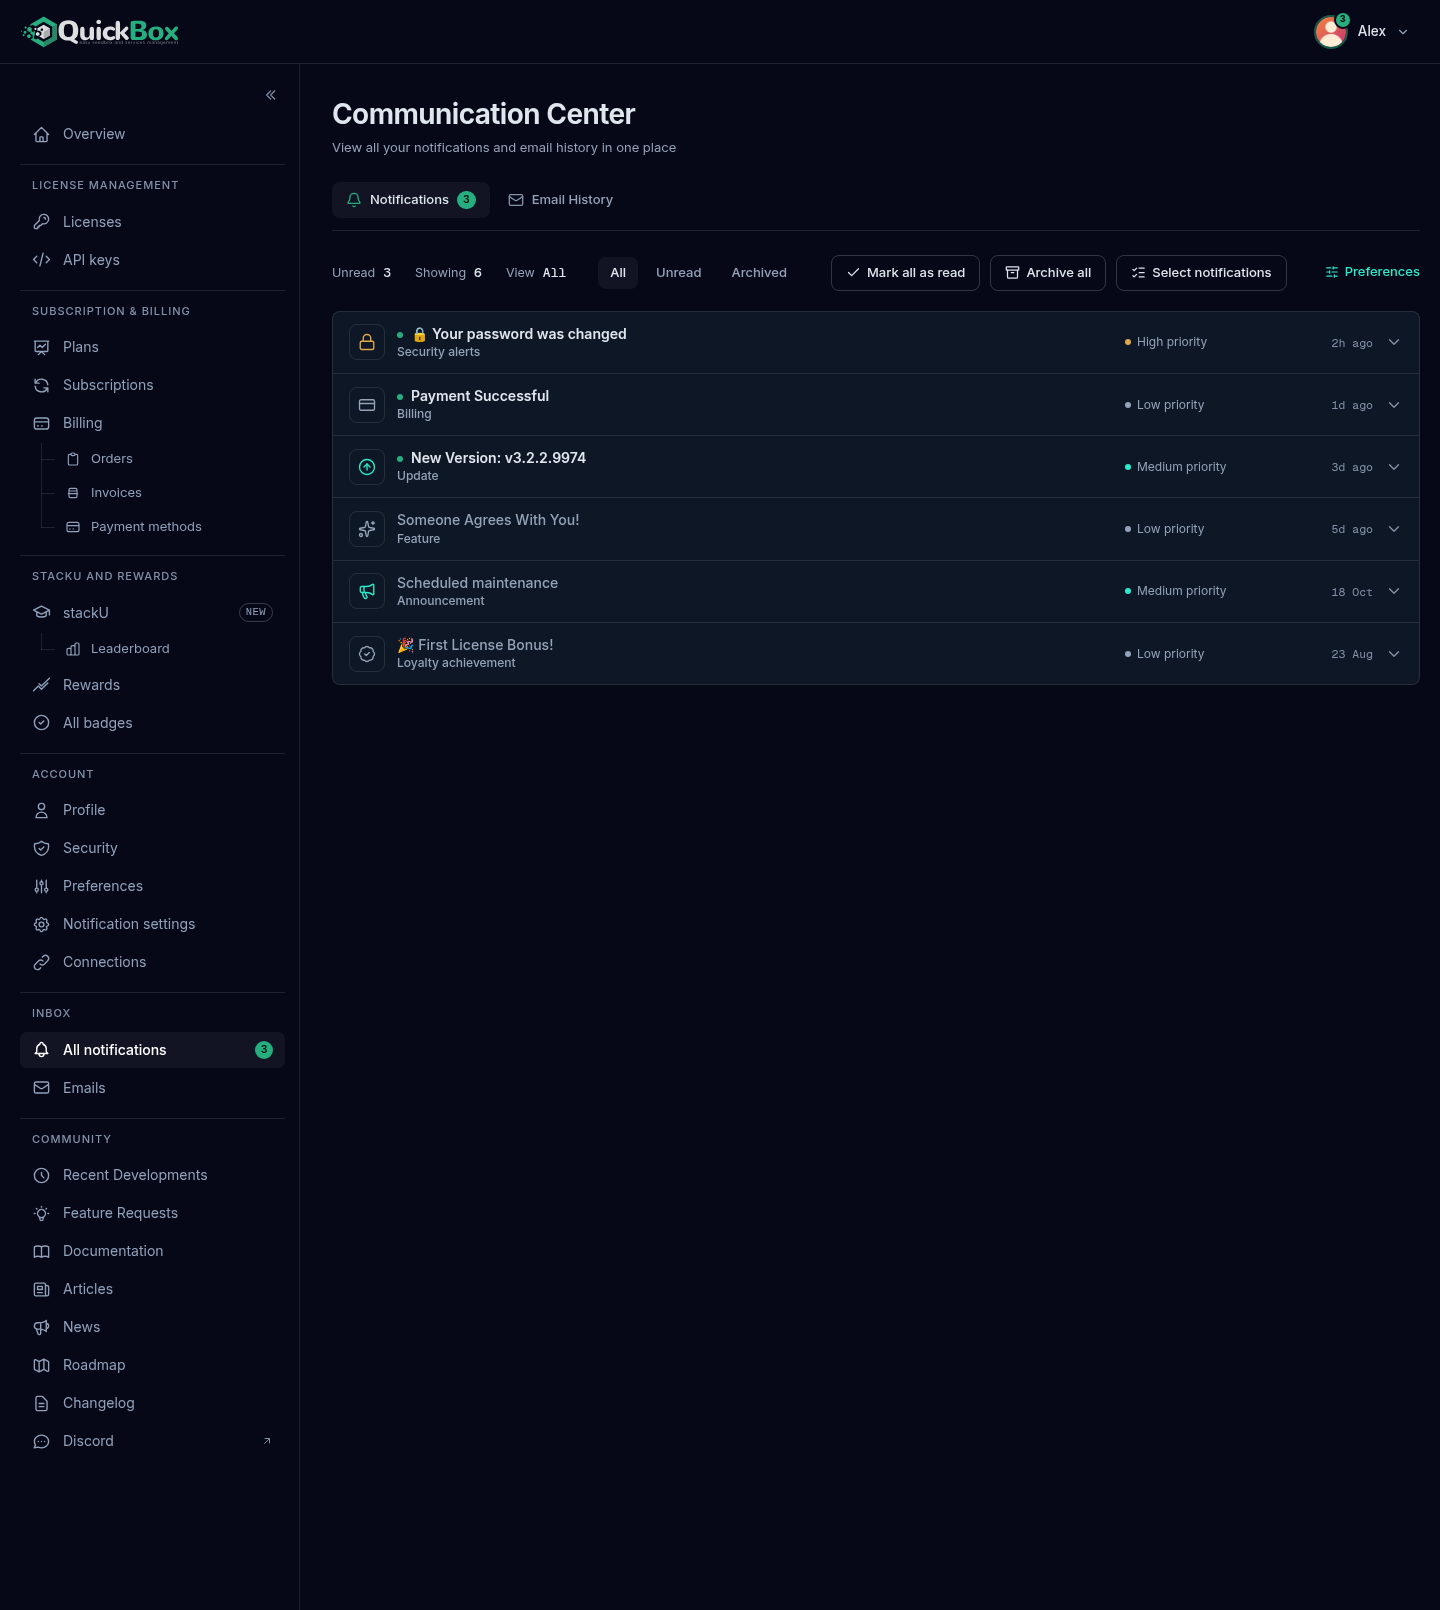The image size is (1440, 1610).
Task: Expand the First License Bonus notification chevron
Action: tap(1394, 654)
